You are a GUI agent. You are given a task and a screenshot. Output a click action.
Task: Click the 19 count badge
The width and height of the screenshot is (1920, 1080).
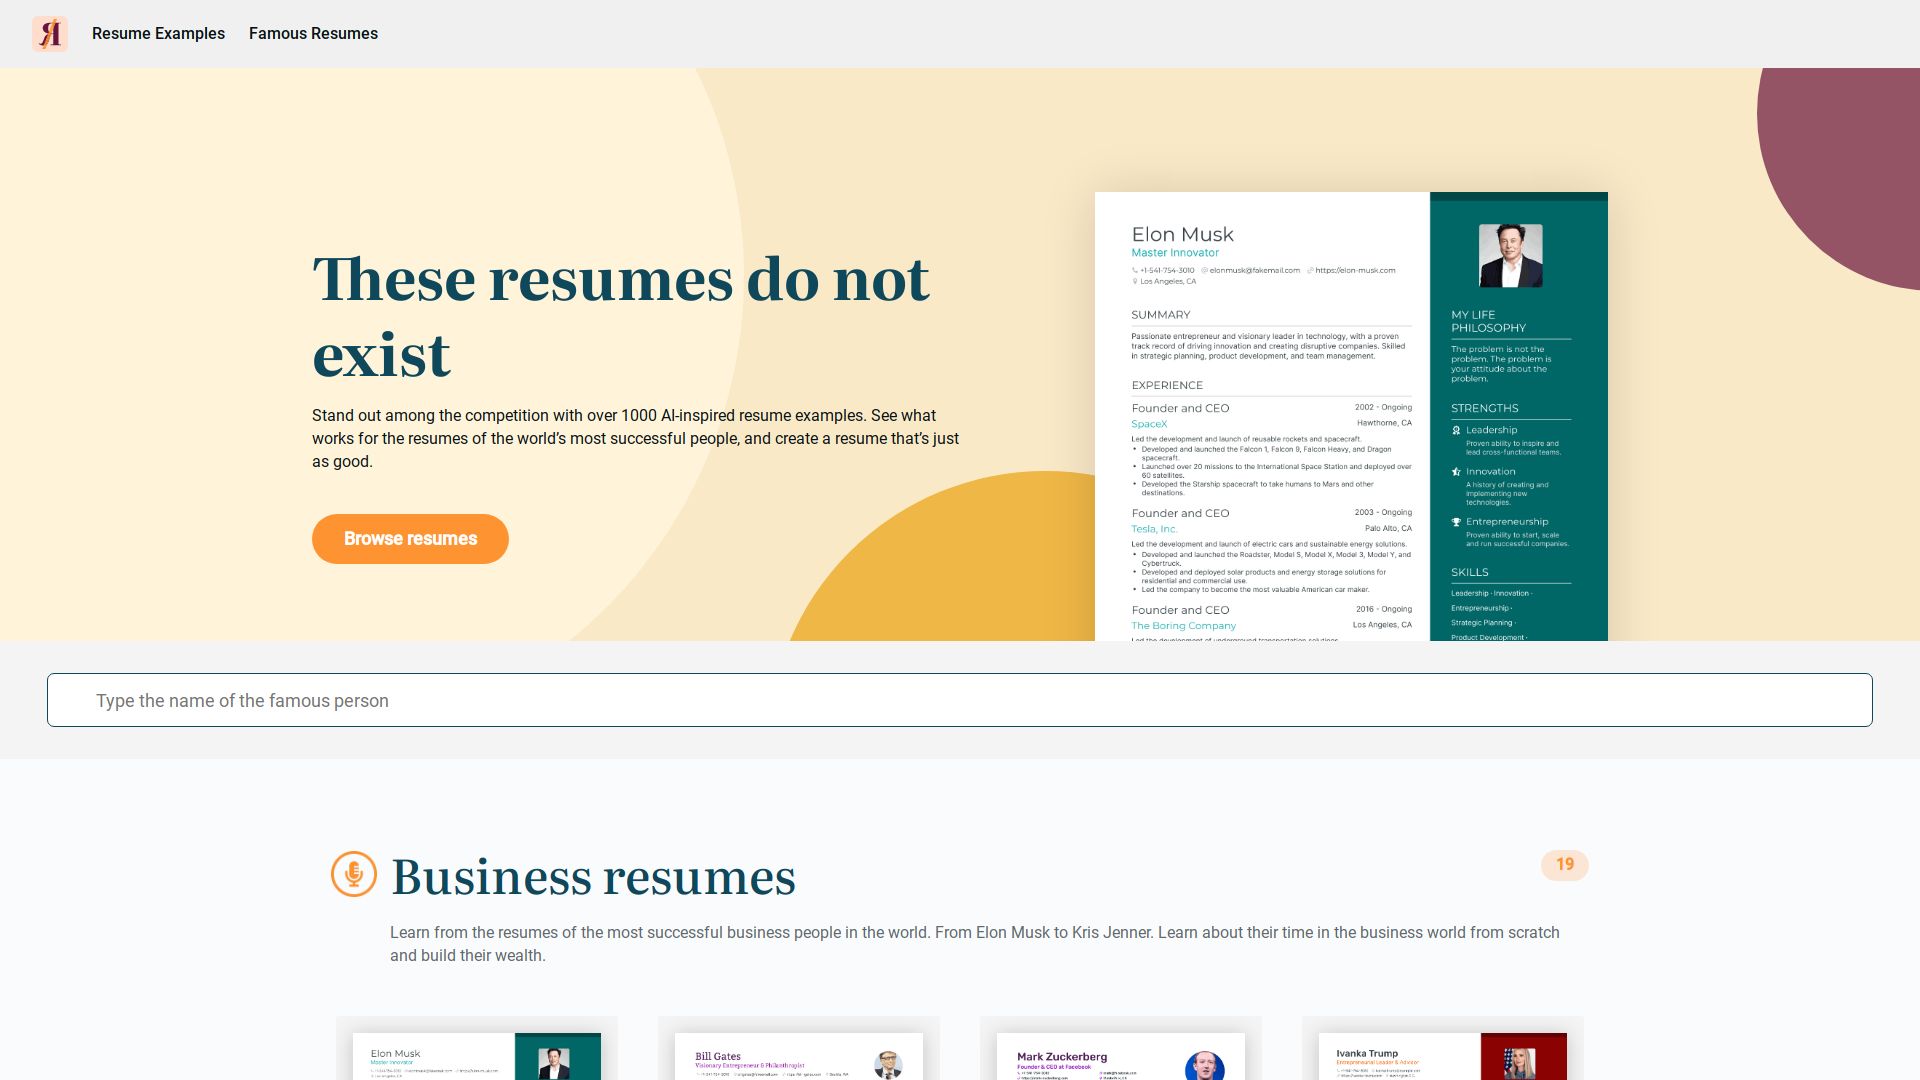tap(1564, 865)
